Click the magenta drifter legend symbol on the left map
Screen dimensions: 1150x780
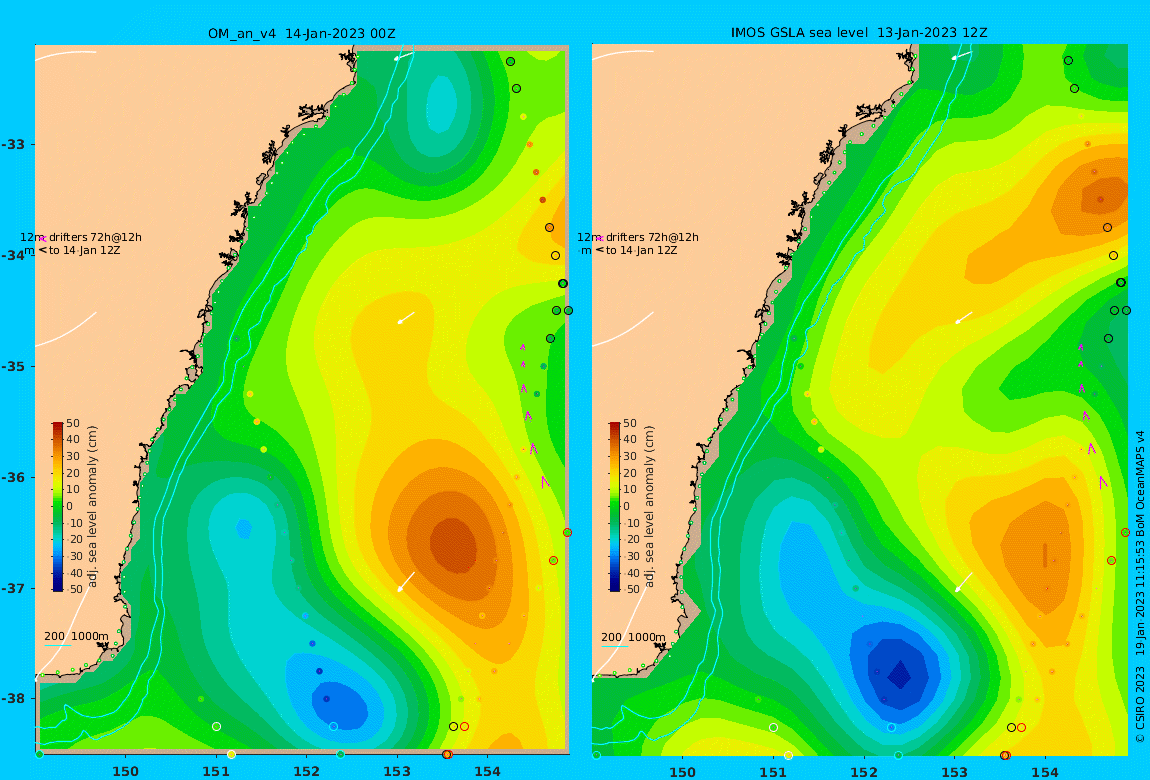43,238
